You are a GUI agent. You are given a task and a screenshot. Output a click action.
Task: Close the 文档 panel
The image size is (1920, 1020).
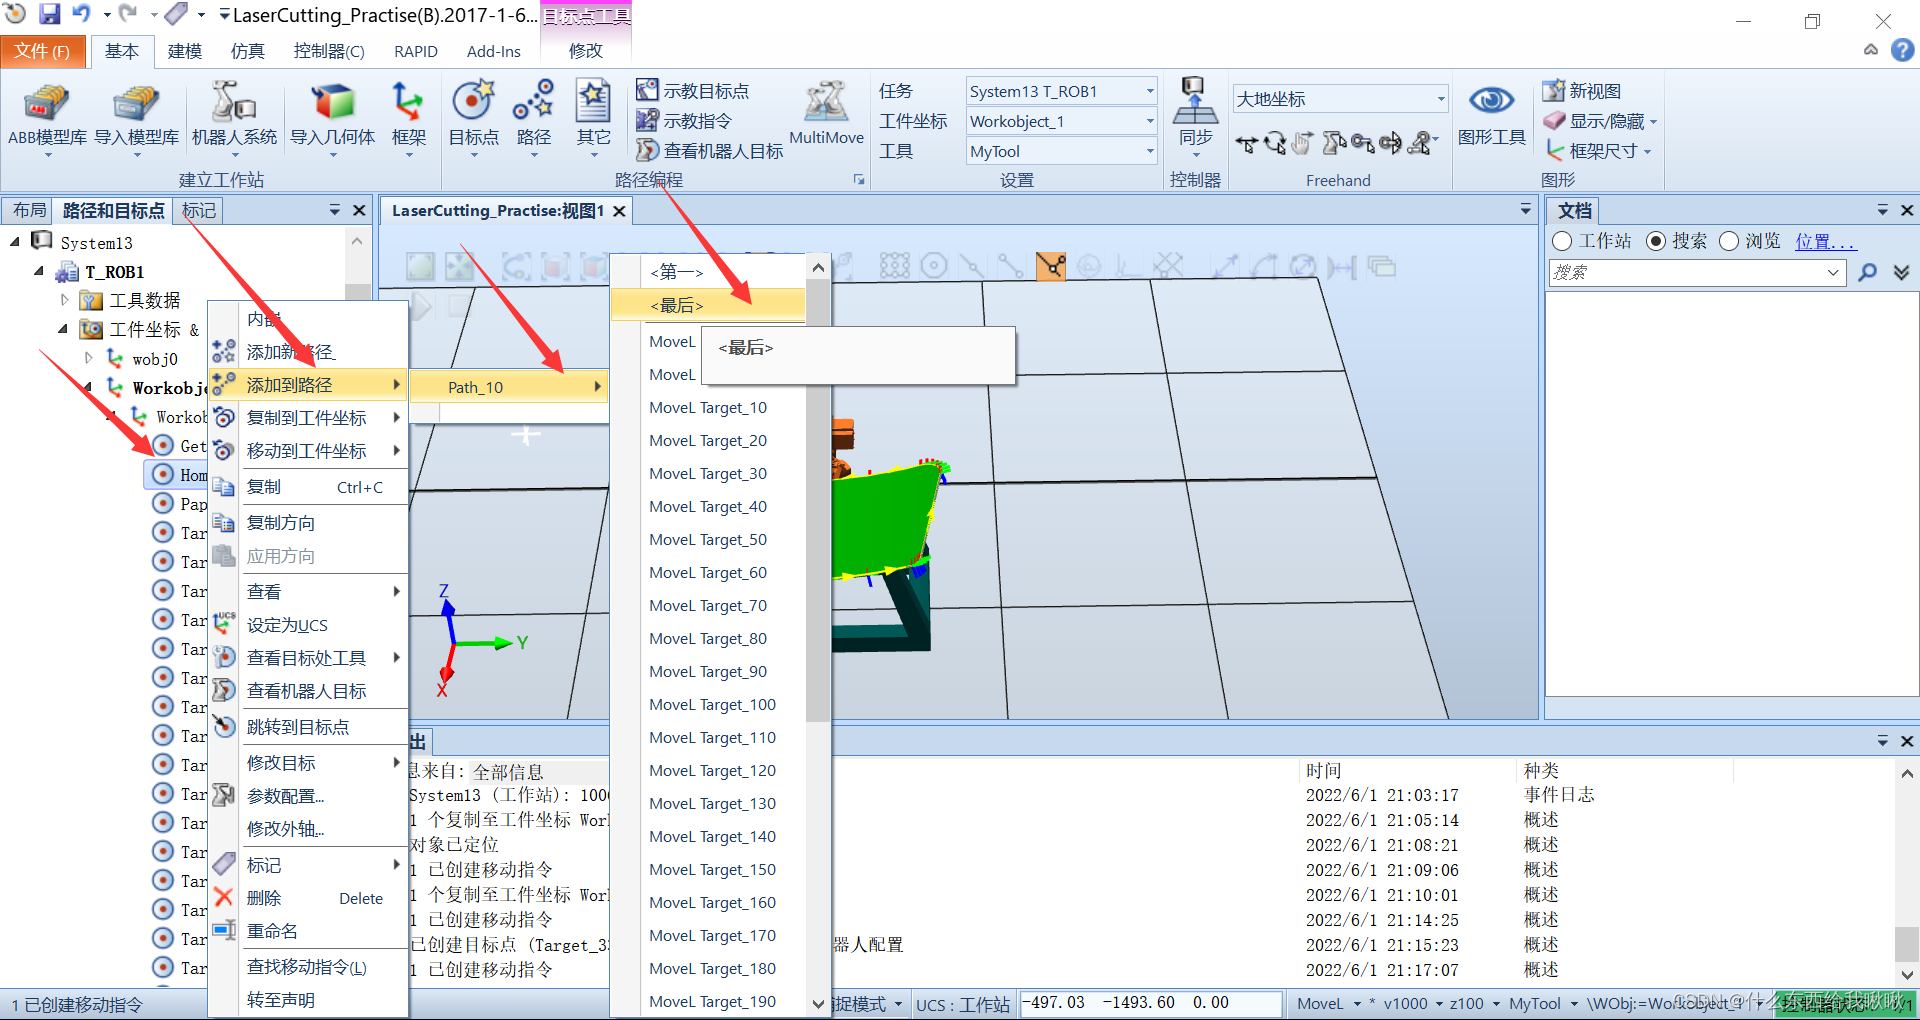[x=1906, y=210]
